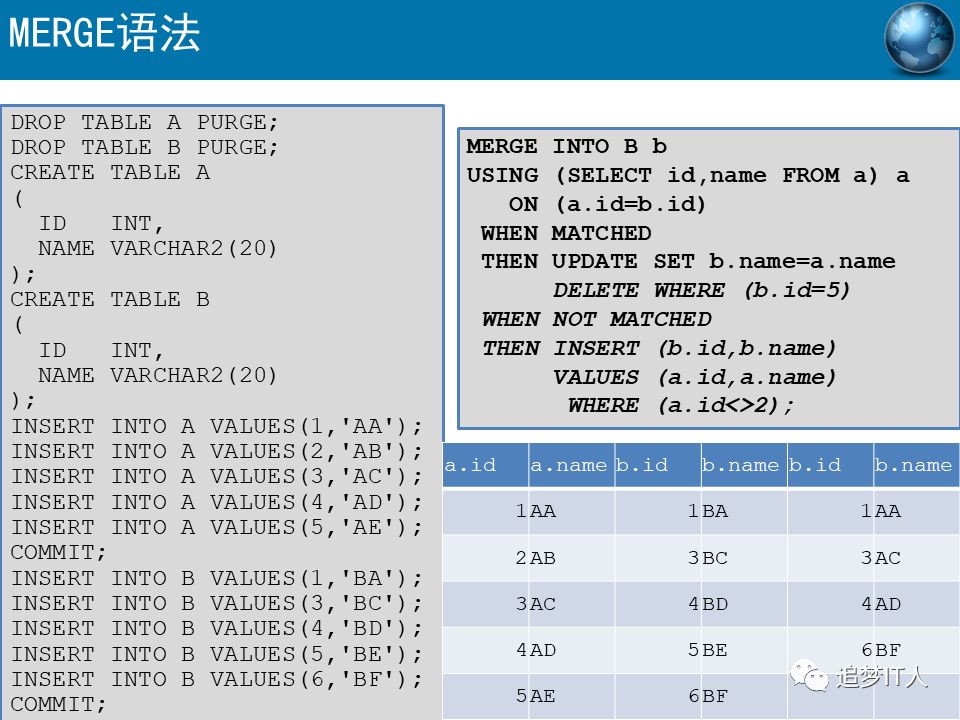Select the line 'DROP TABLE A PURGE;'
This screenshot has width=960, height=720.
click(144, 122)
